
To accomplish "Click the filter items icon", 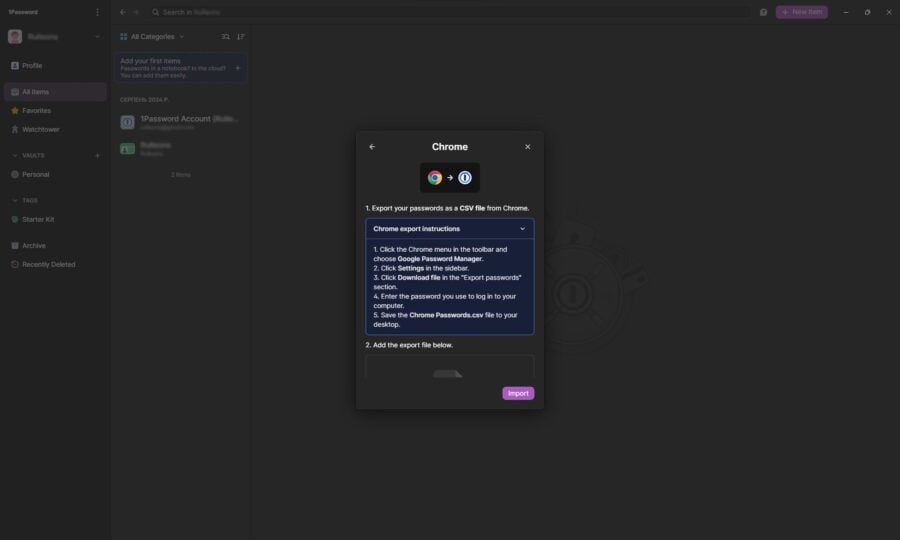I will (x=226, y=37).
